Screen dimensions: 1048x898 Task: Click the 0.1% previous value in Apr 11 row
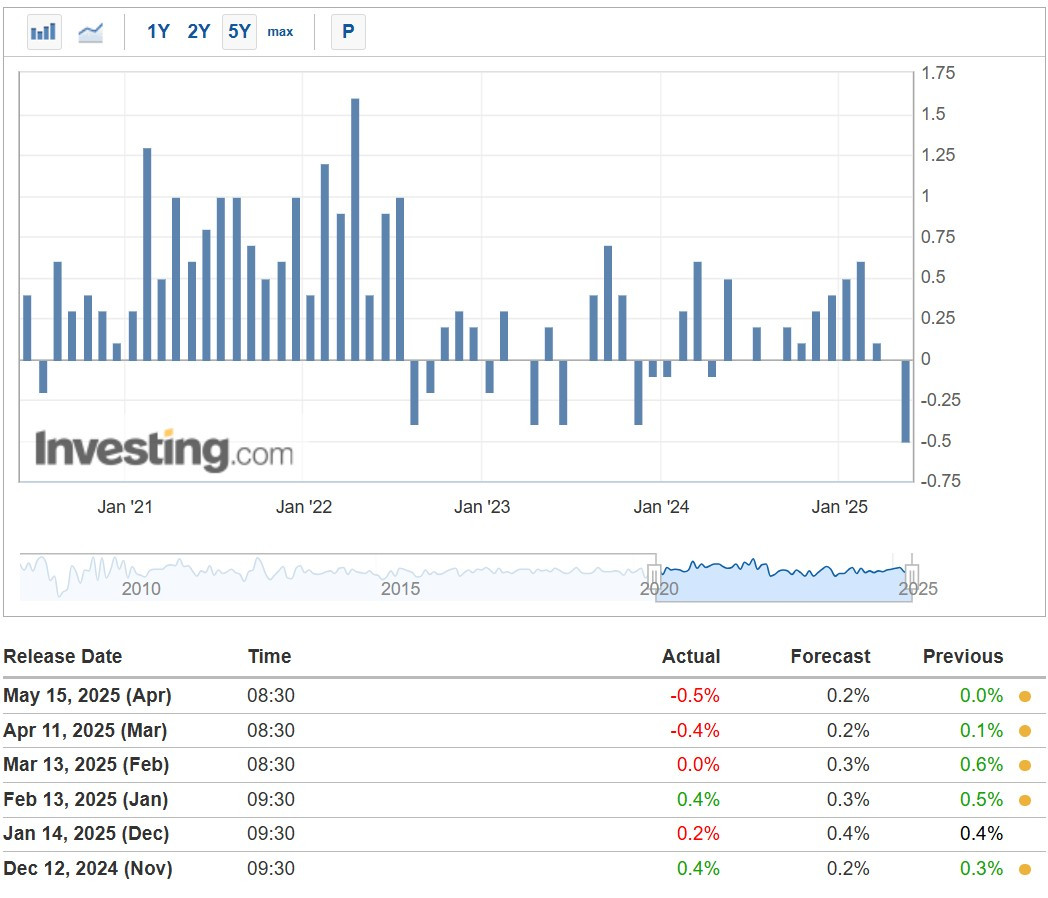(981, 730)
